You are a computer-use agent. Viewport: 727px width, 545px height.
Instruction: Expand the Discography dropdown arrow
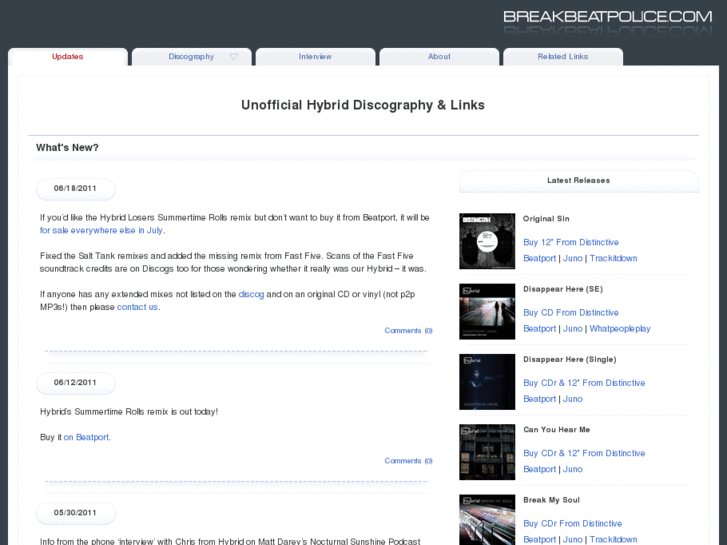(234, 57)
